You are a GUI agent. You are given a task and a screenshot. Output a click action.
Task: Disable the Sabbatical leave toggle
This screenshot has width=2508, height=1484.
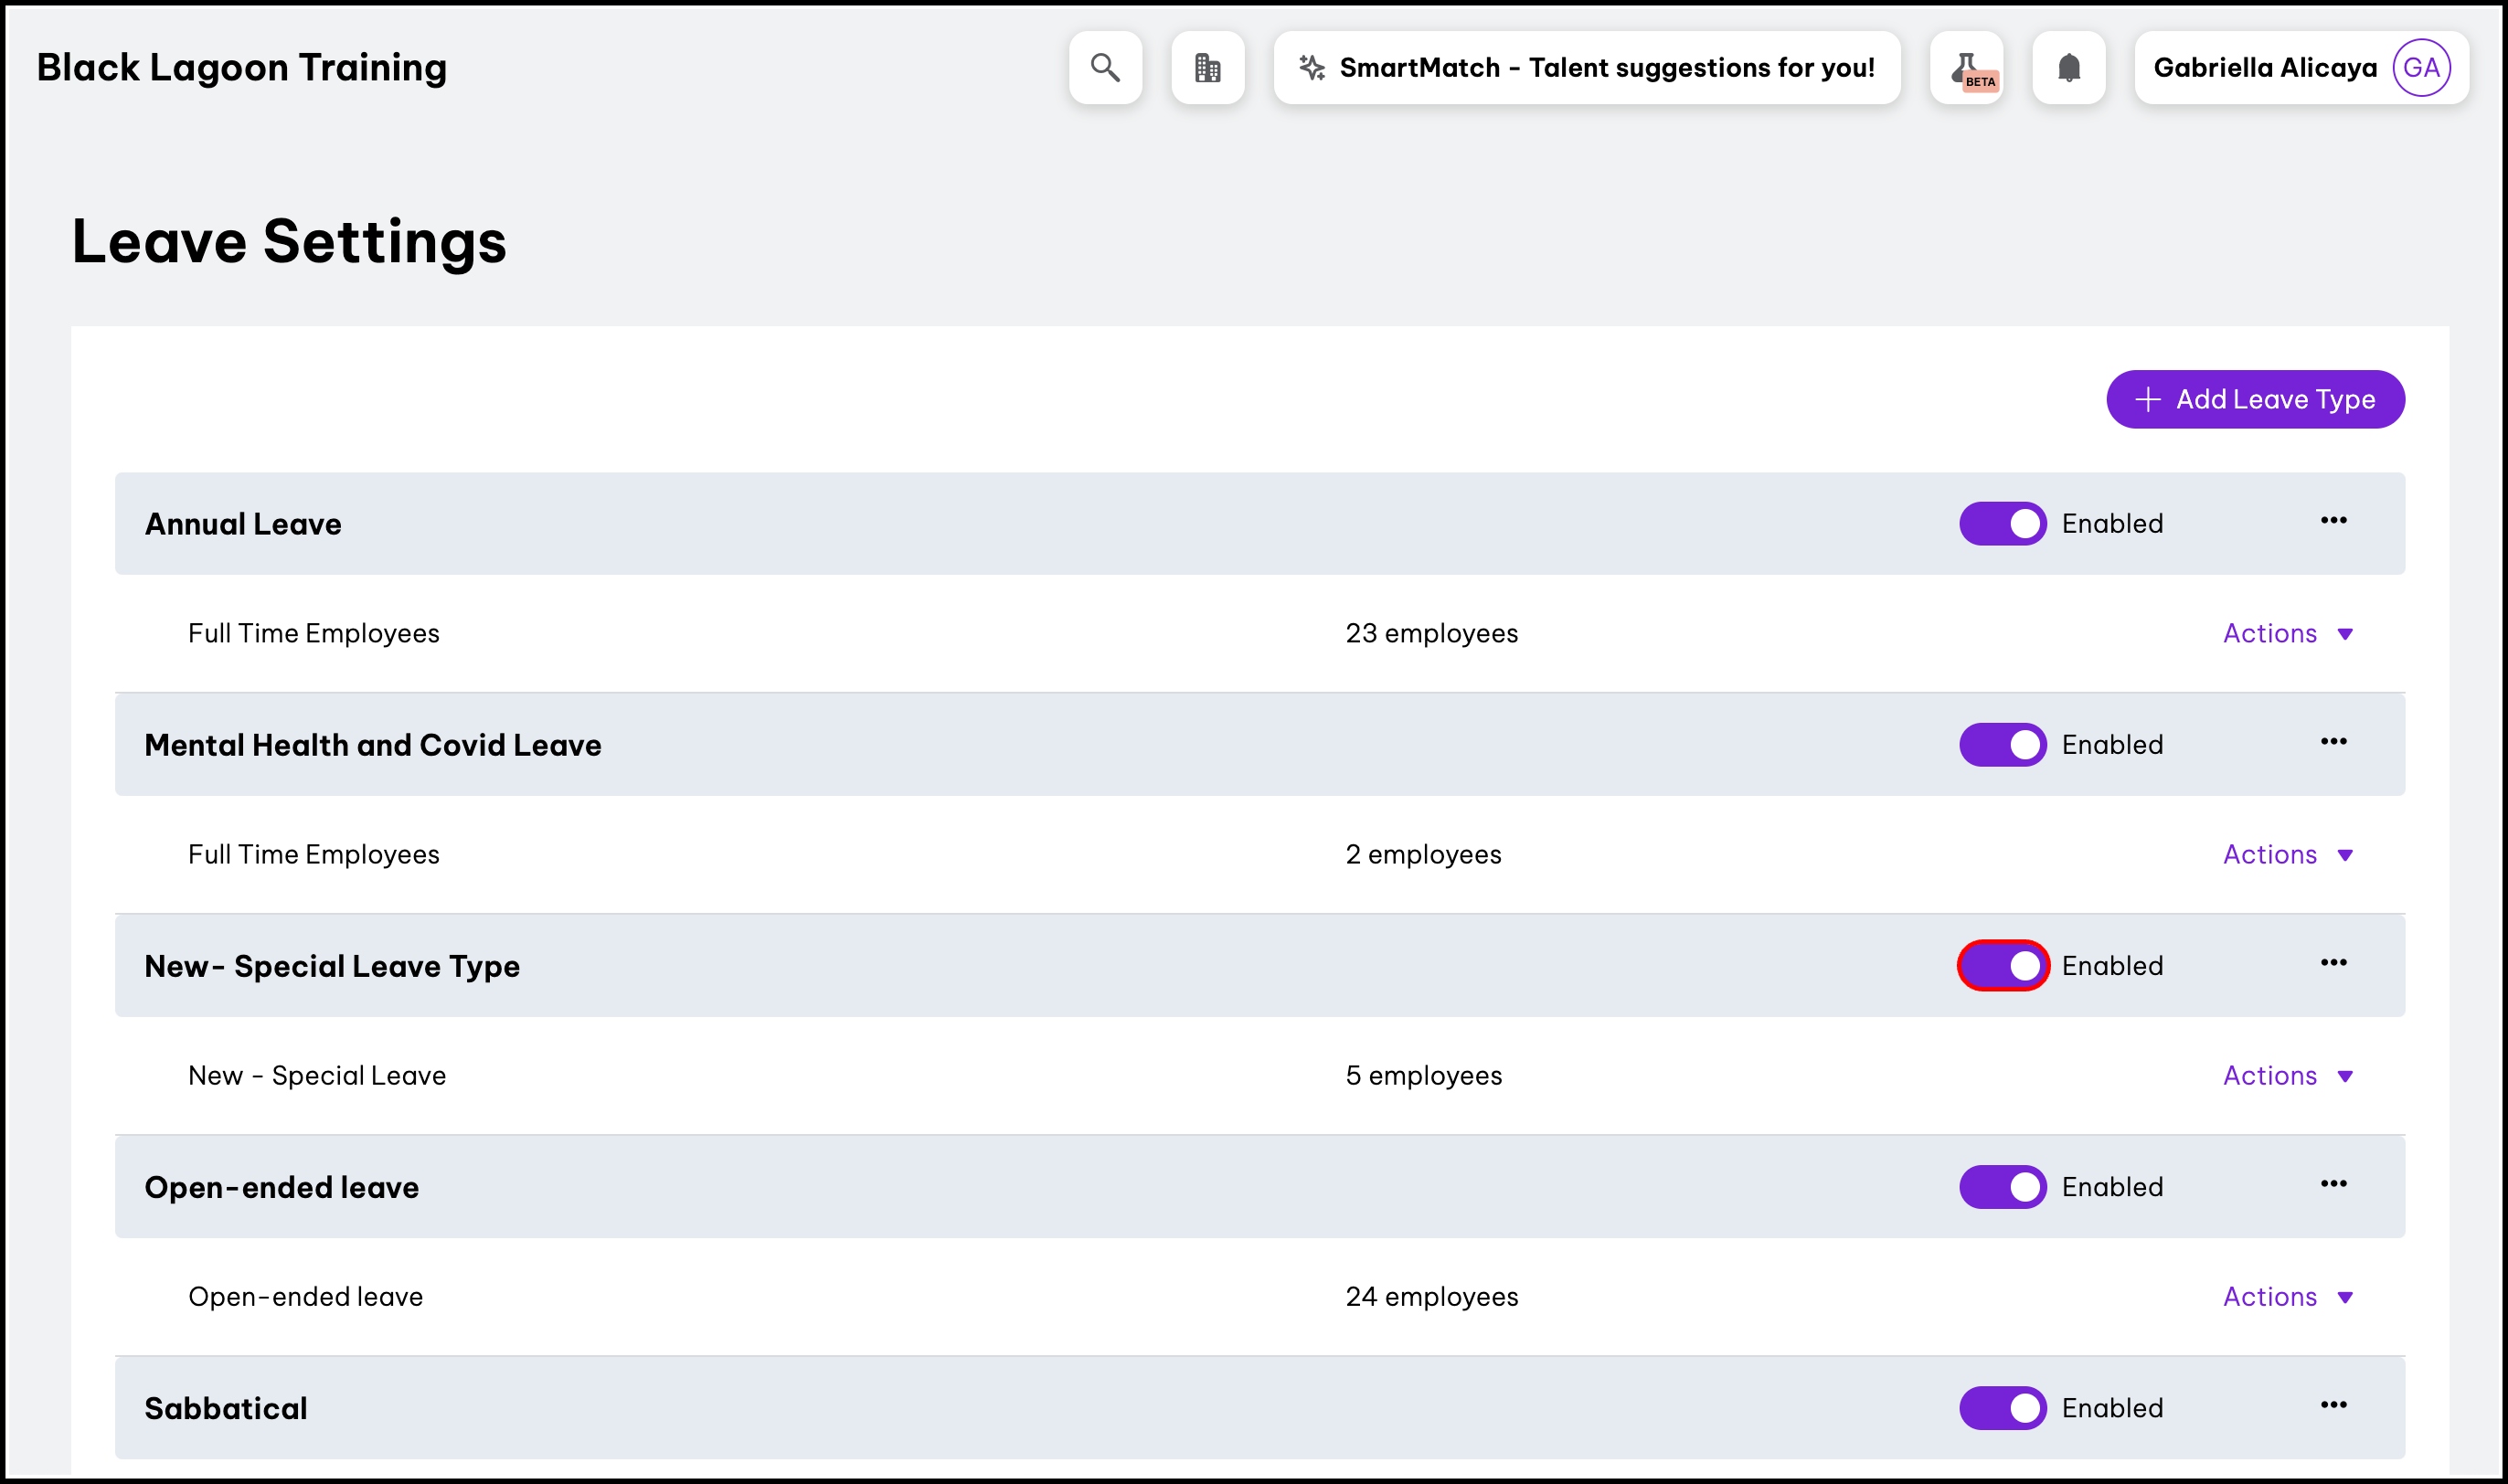coord(2002,1408)
